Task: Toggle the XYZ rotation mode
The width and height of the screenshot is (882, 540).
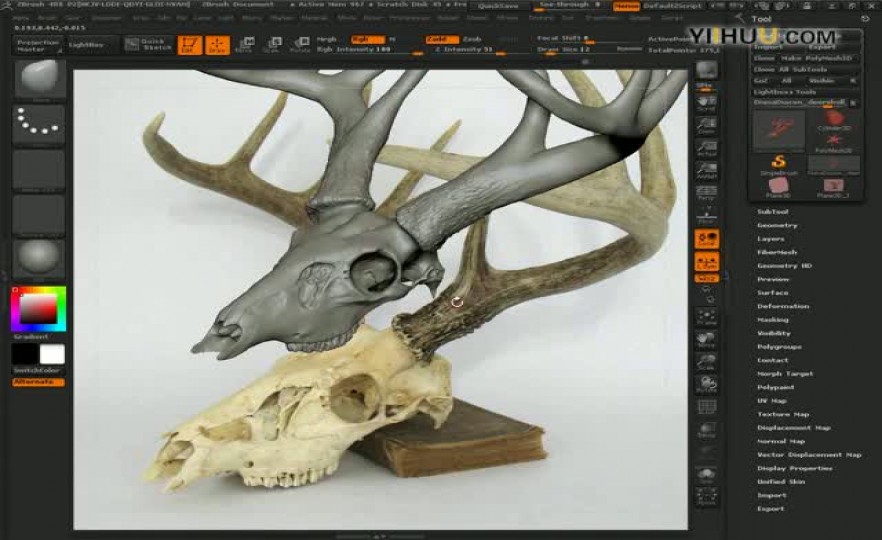Action: click(x=706, y=278)
